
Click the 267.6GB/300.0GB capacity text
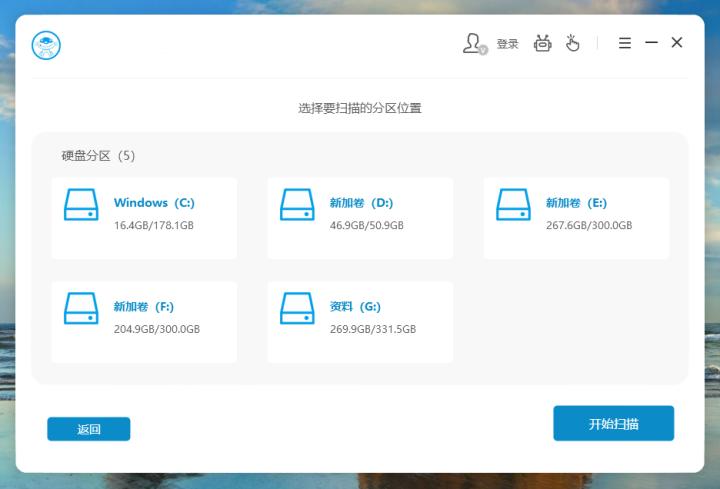click(589, 225)
